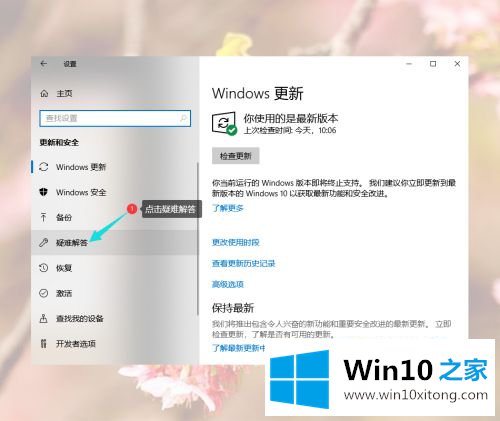Focus the 查找设置 search field

(x=115, y=118)
